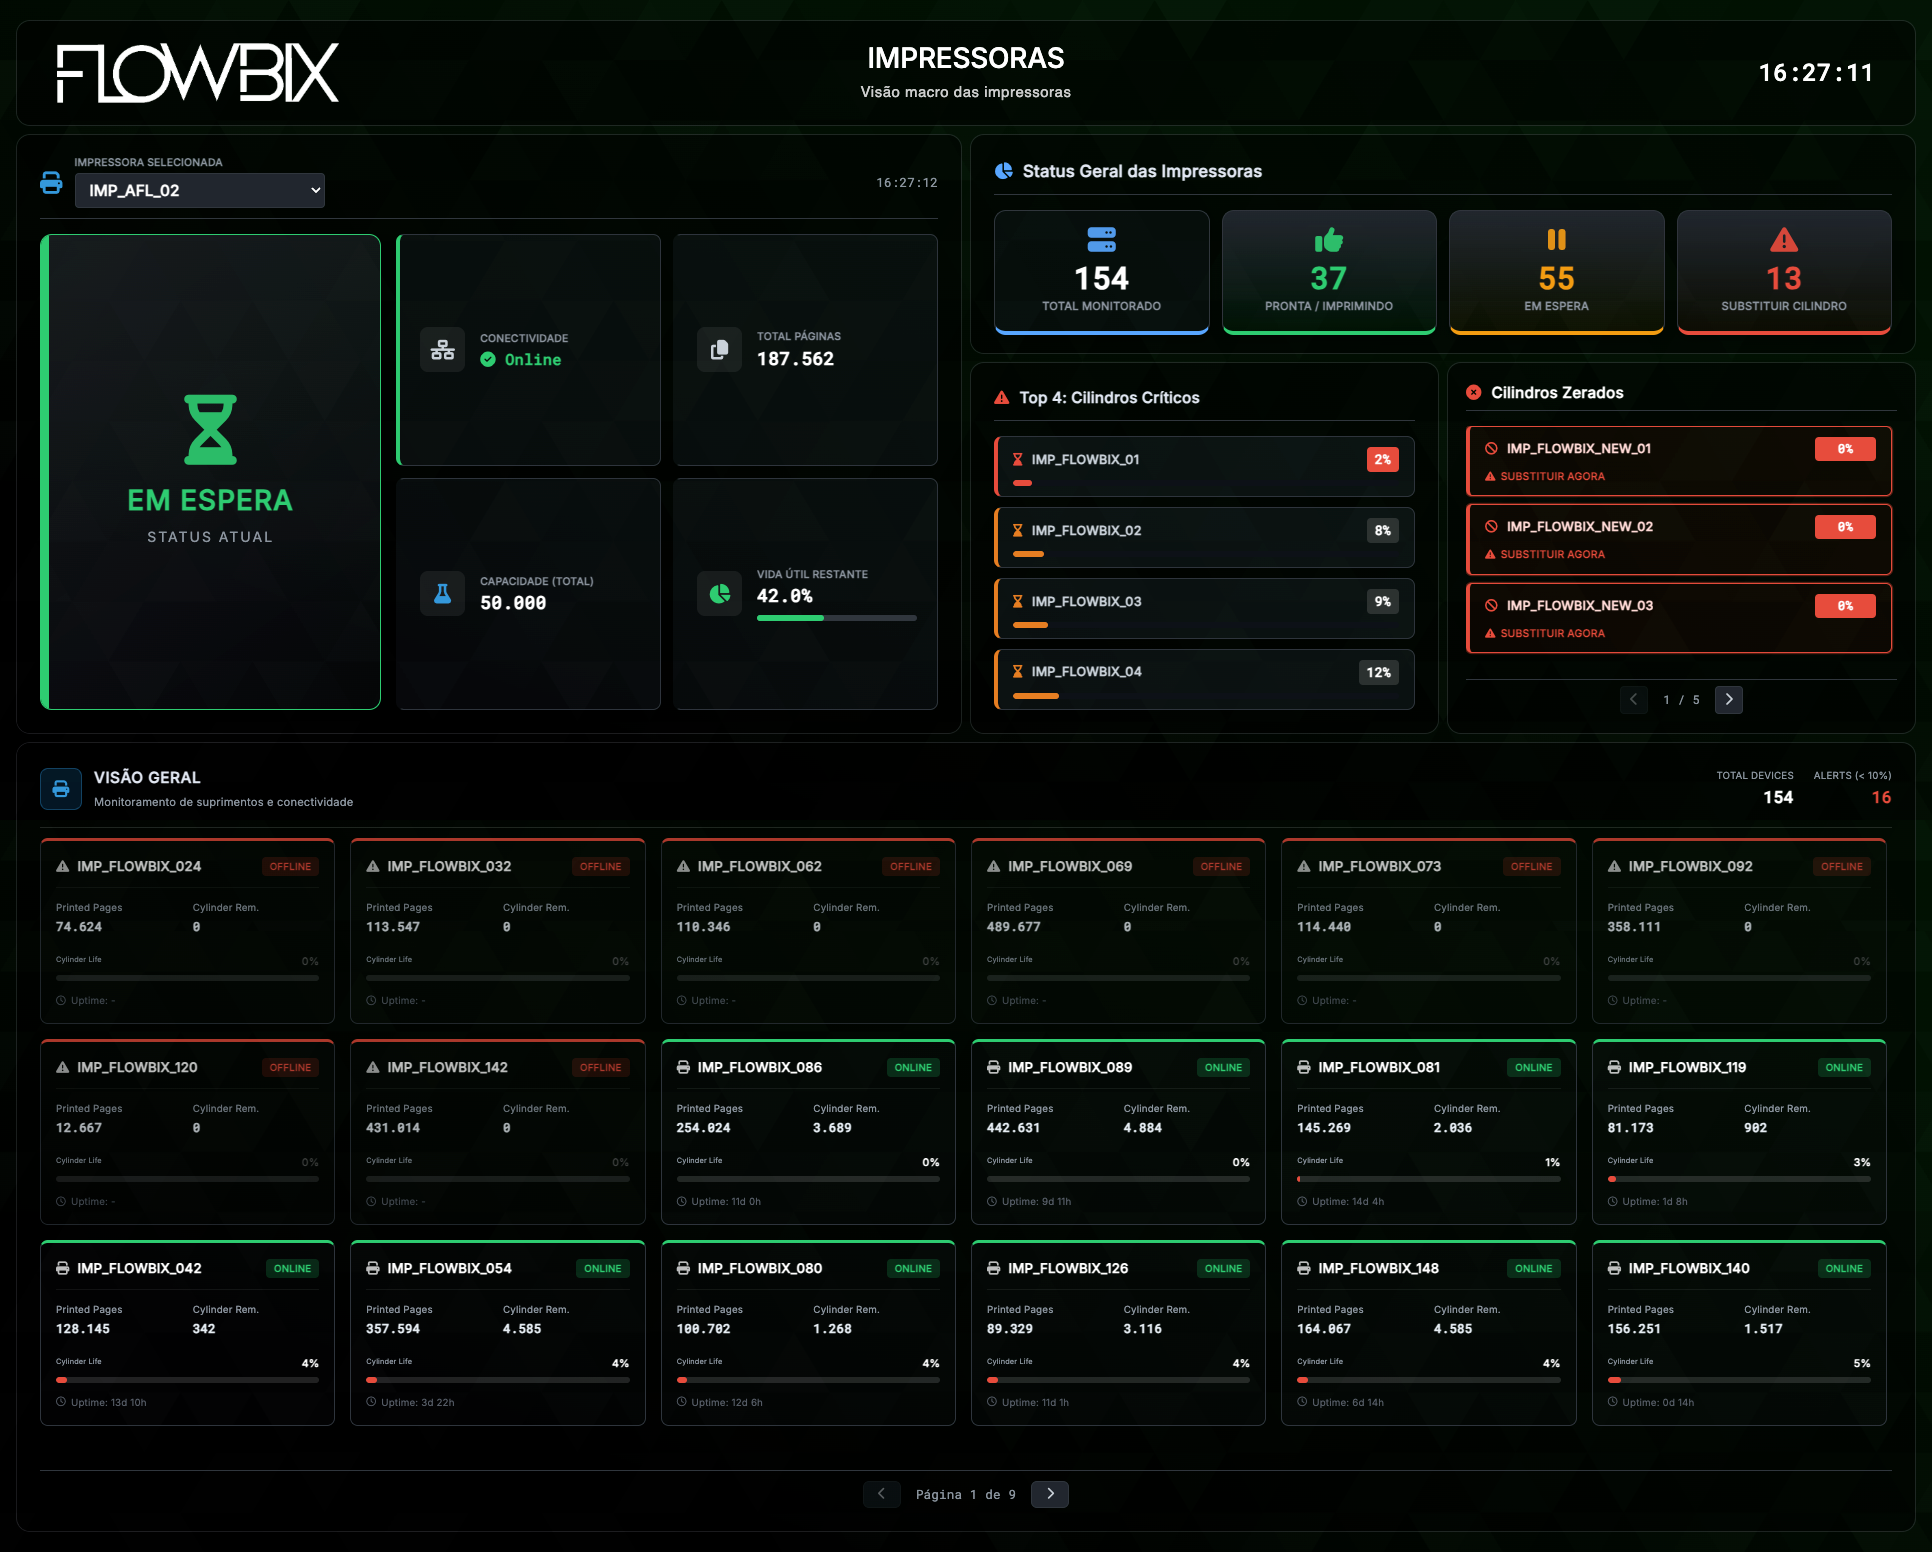Select the 37 Pronta / Imprimindo card
The width and height of the screenshot is (1932, 1552).
(x=1329, y=272)
